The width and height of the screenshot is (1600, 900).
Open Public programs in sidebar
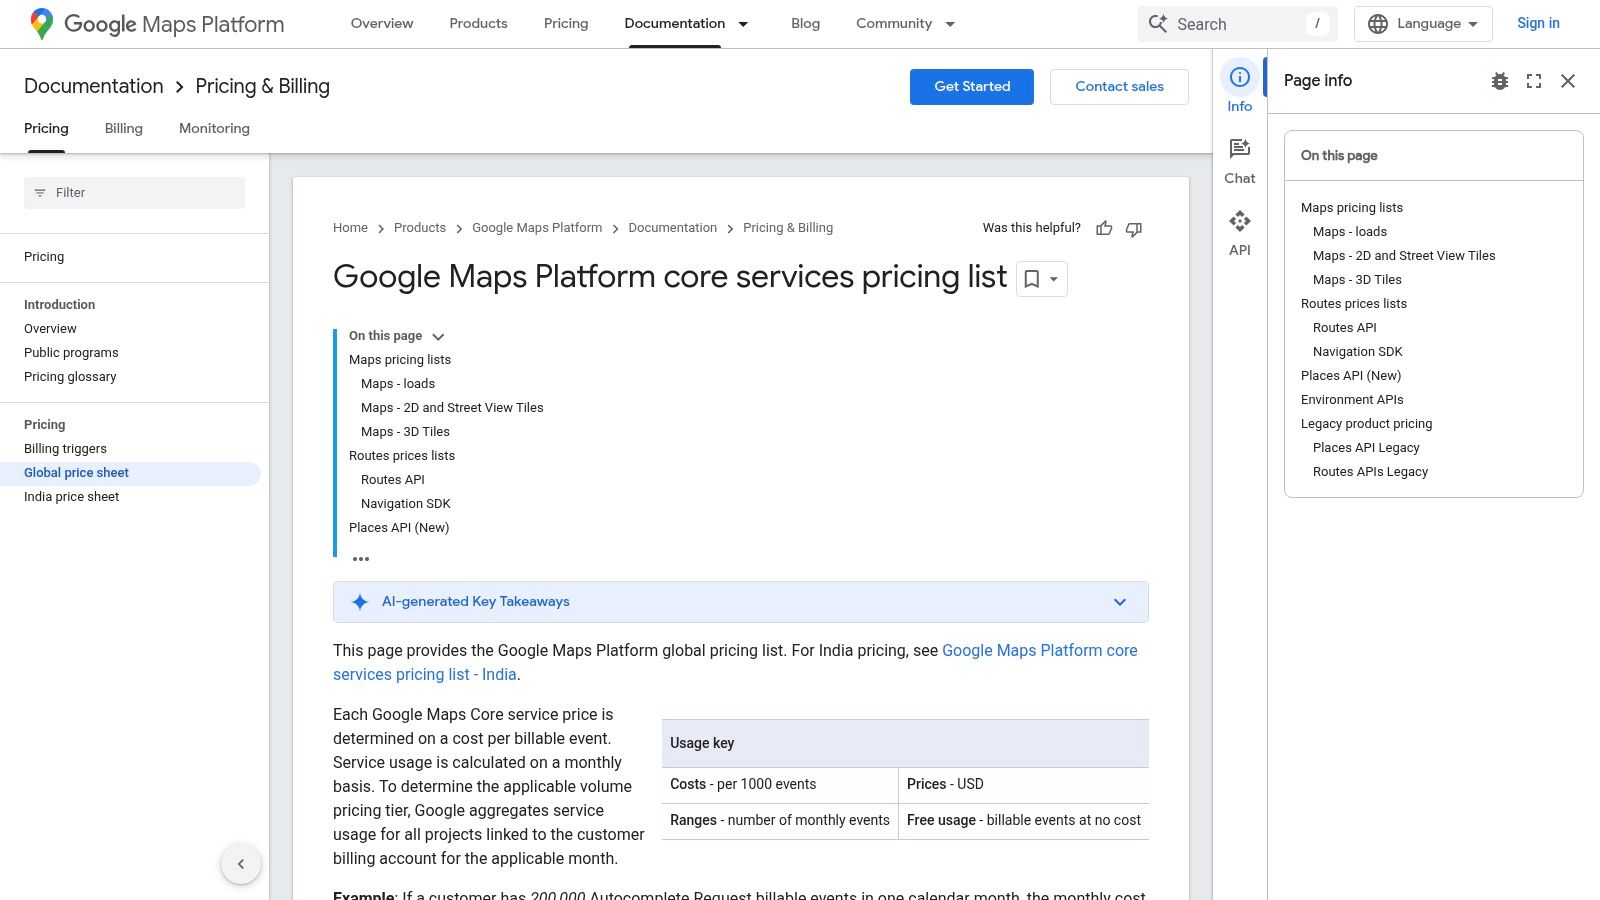coord(71,353)
